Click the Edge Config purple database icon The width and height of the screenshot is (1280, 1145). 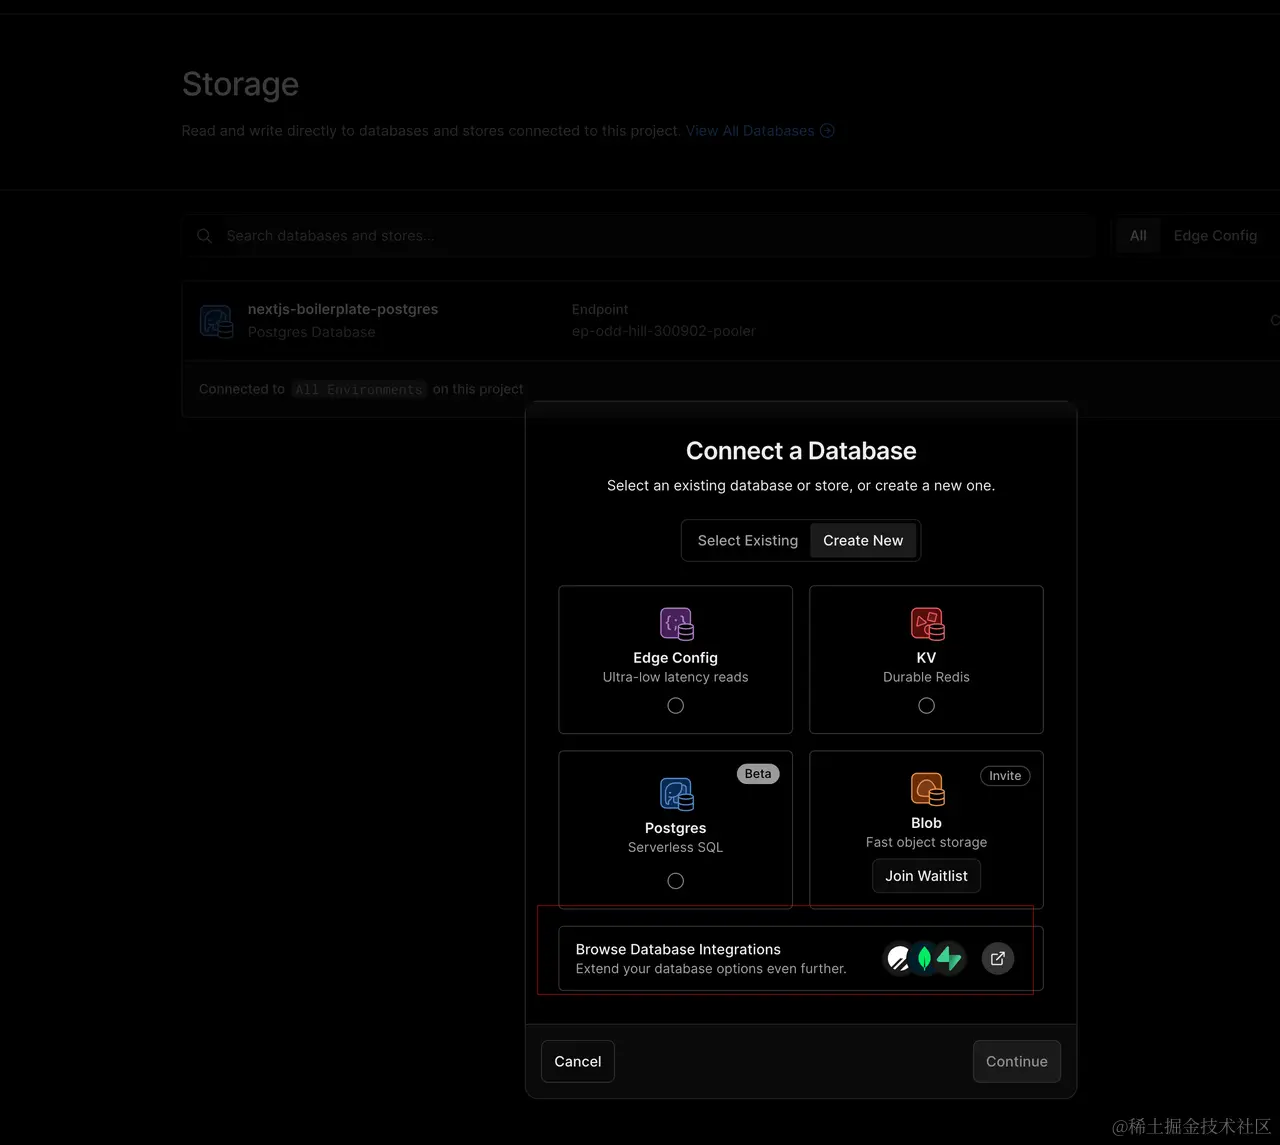pyautogui.click(x=677, y=624)
